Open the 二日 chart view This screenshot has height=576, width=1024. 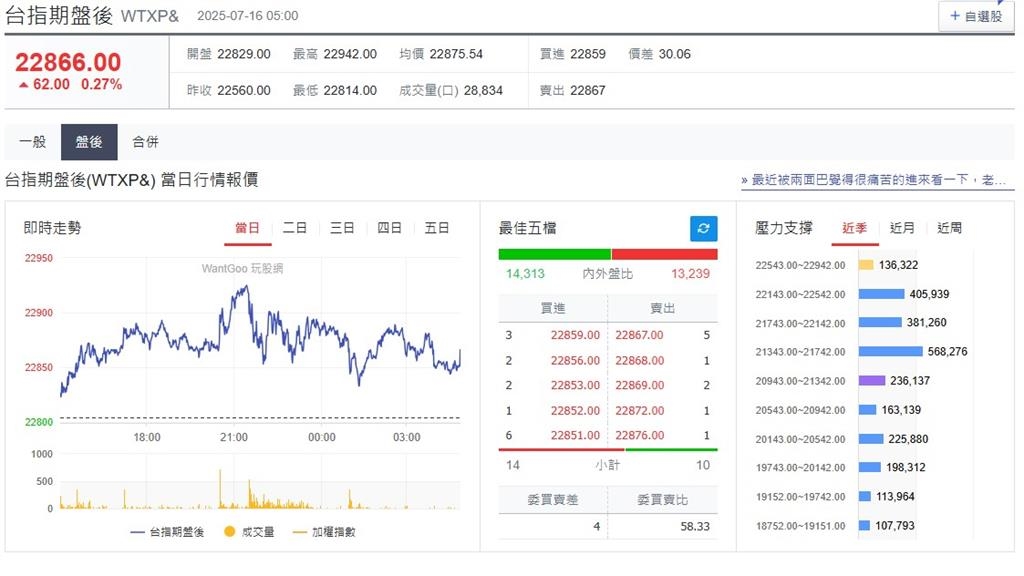coord(294,227)
